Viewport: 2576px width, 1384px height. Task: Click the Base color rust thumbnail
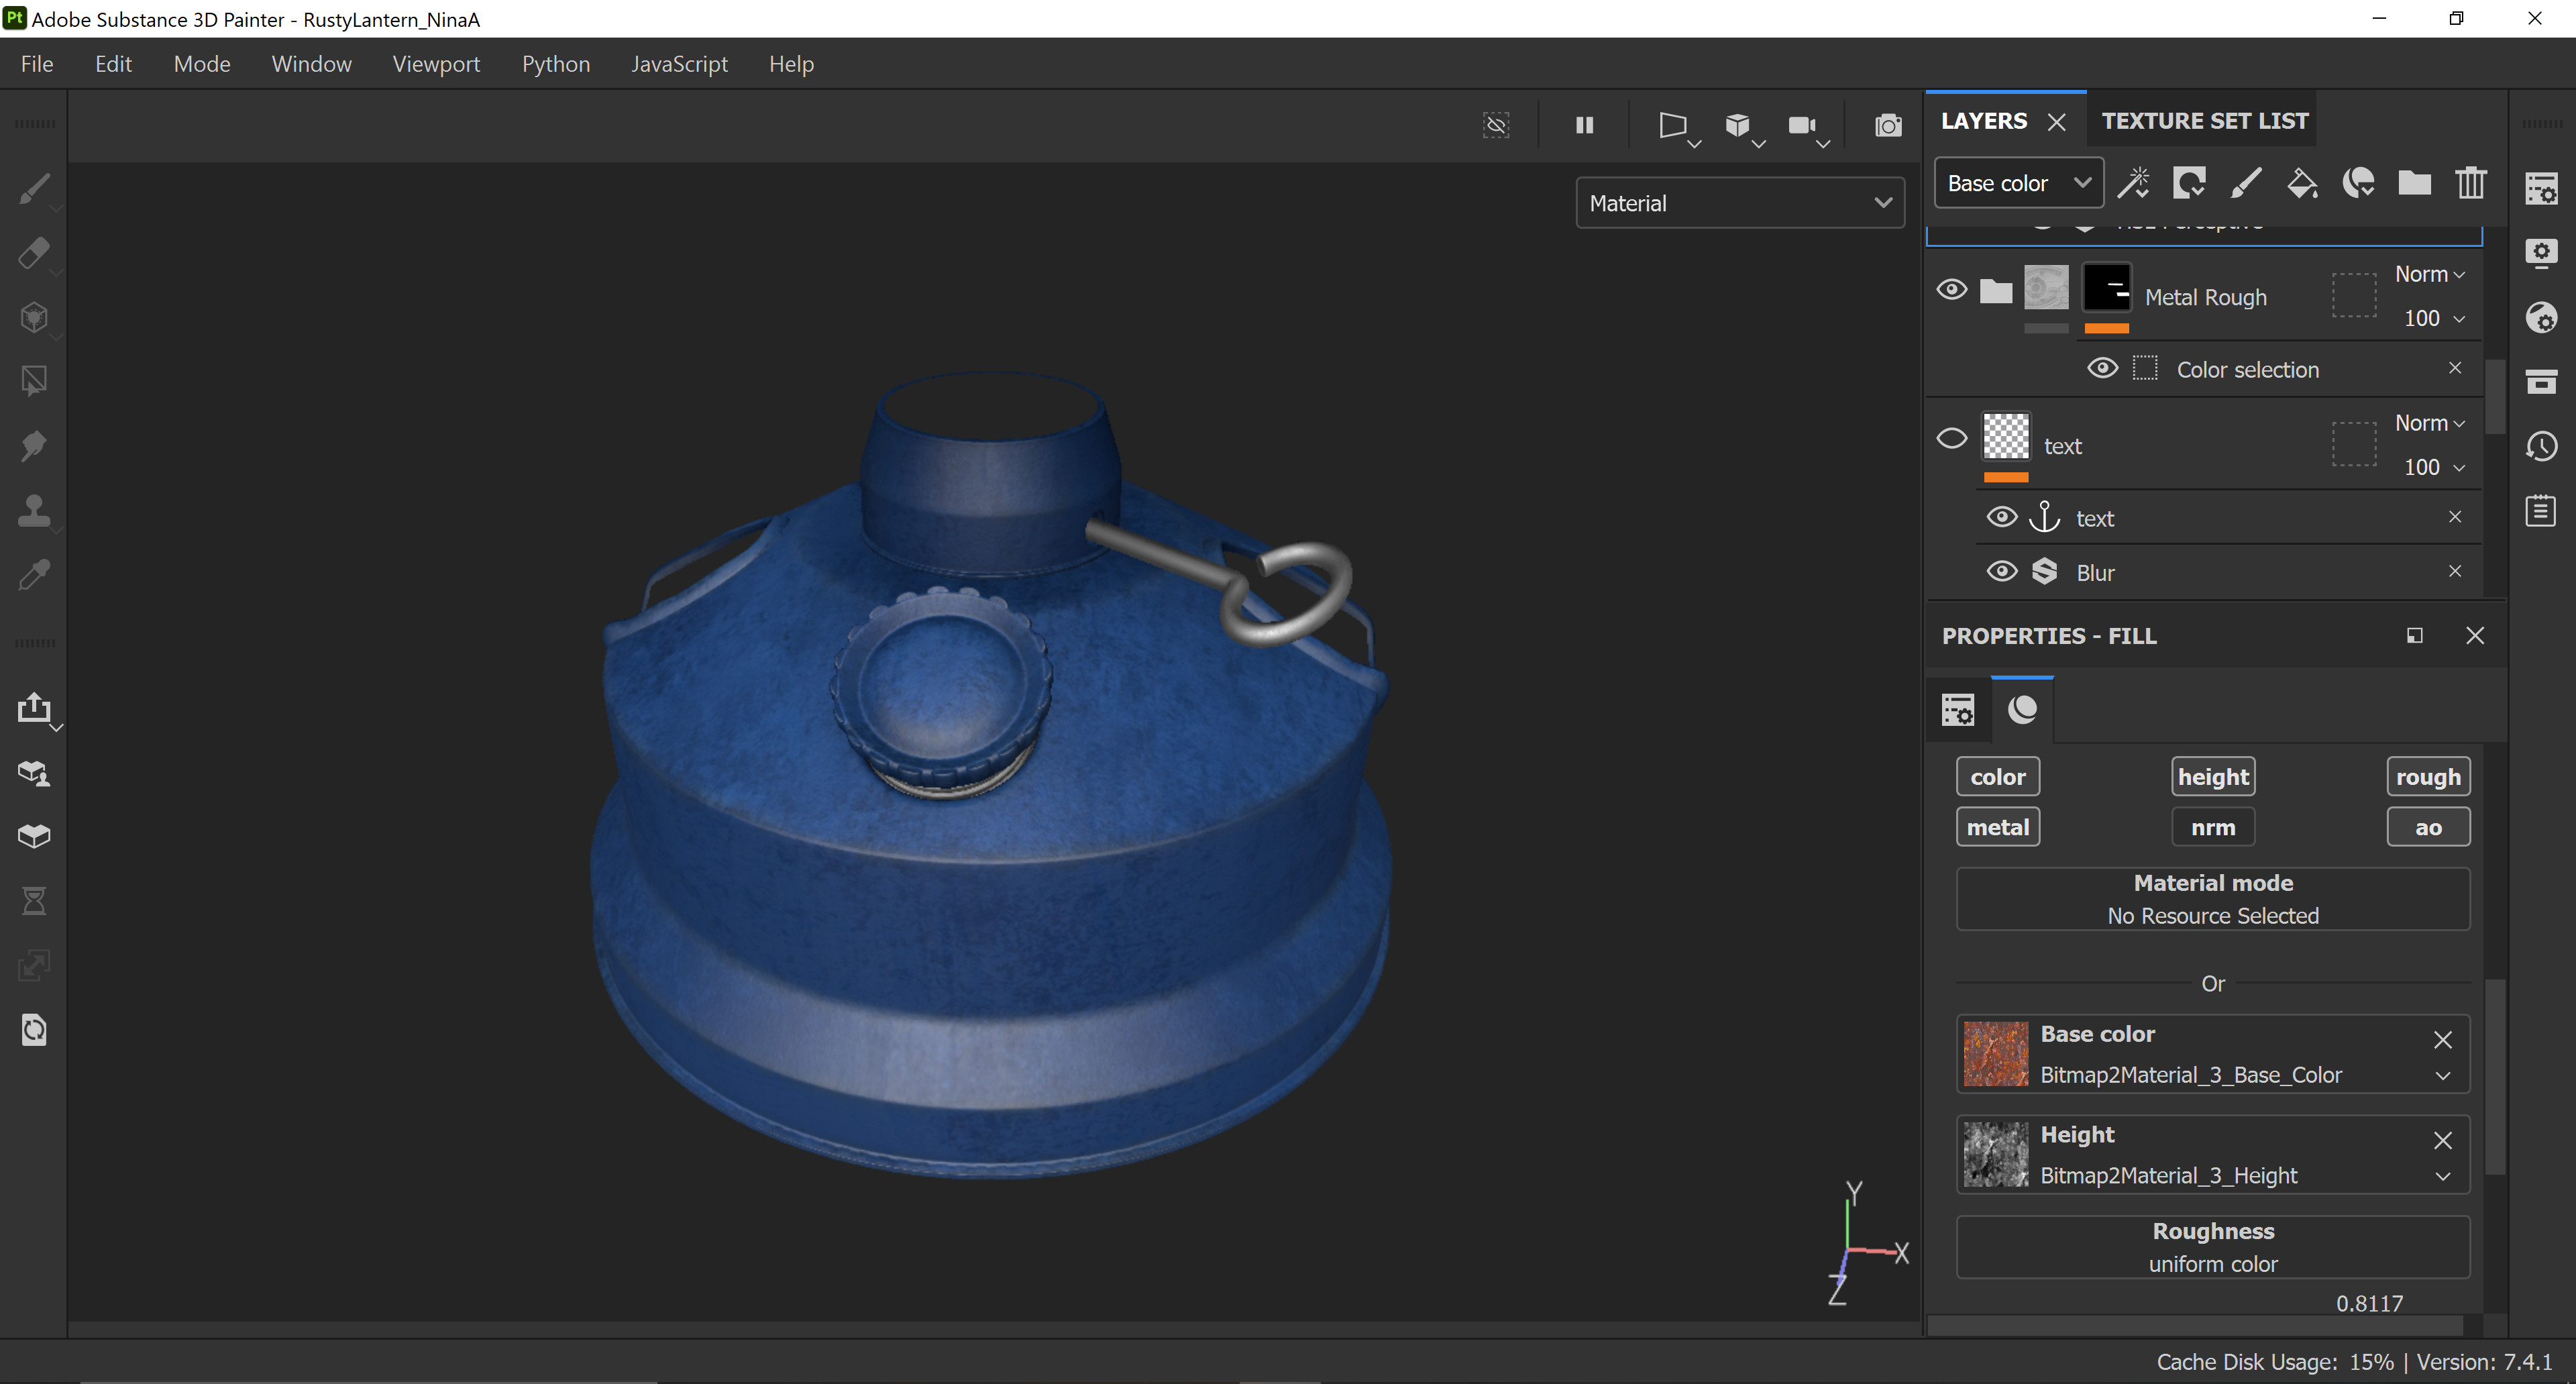point(1995,1054)
